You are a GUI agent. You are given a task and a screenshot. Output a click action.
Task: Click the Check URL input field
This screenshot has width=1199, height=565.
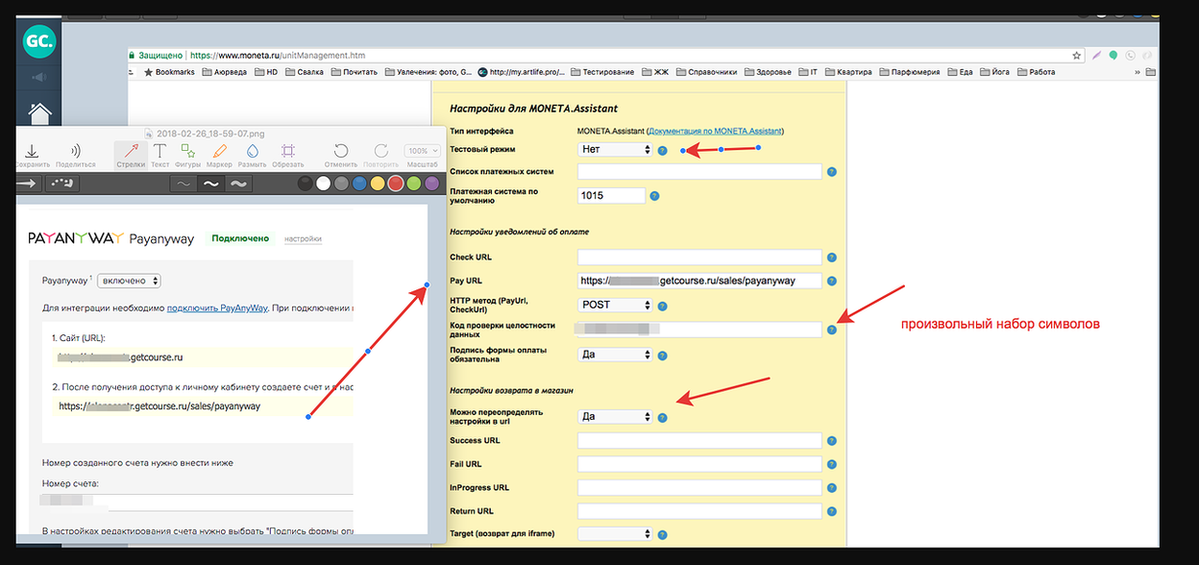pyautogui.click(x=700, y=257)
